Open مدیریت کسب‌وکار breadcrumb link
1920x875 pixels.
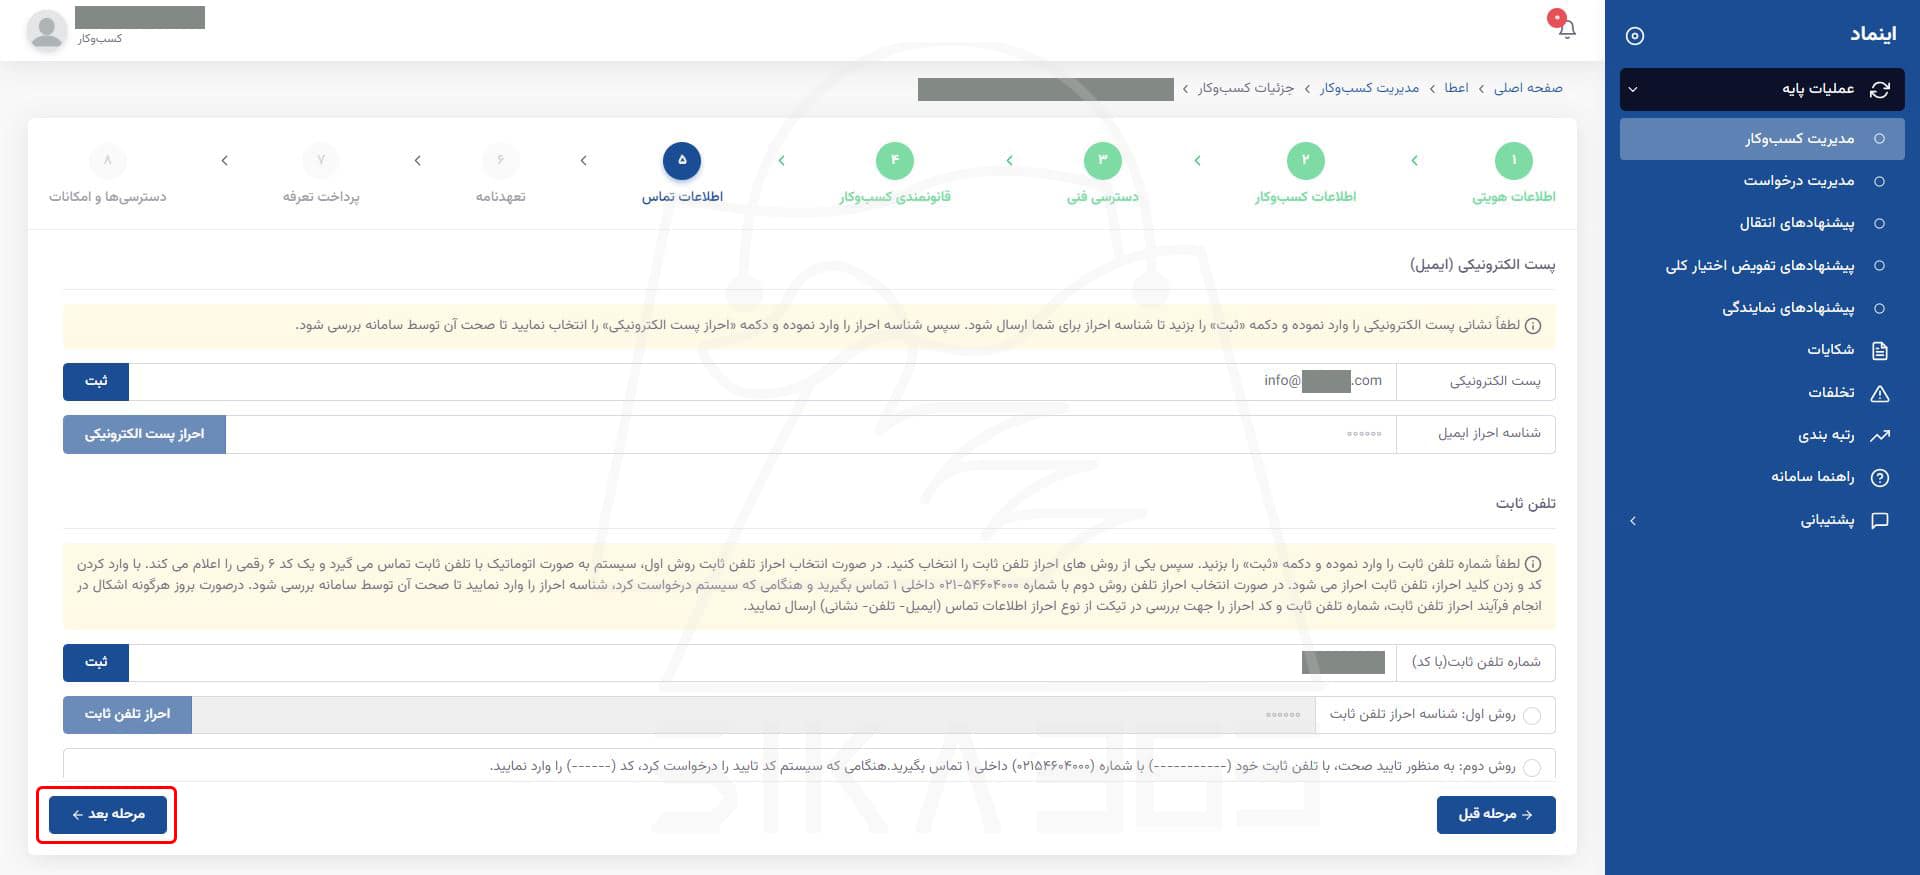[1369, 88]
